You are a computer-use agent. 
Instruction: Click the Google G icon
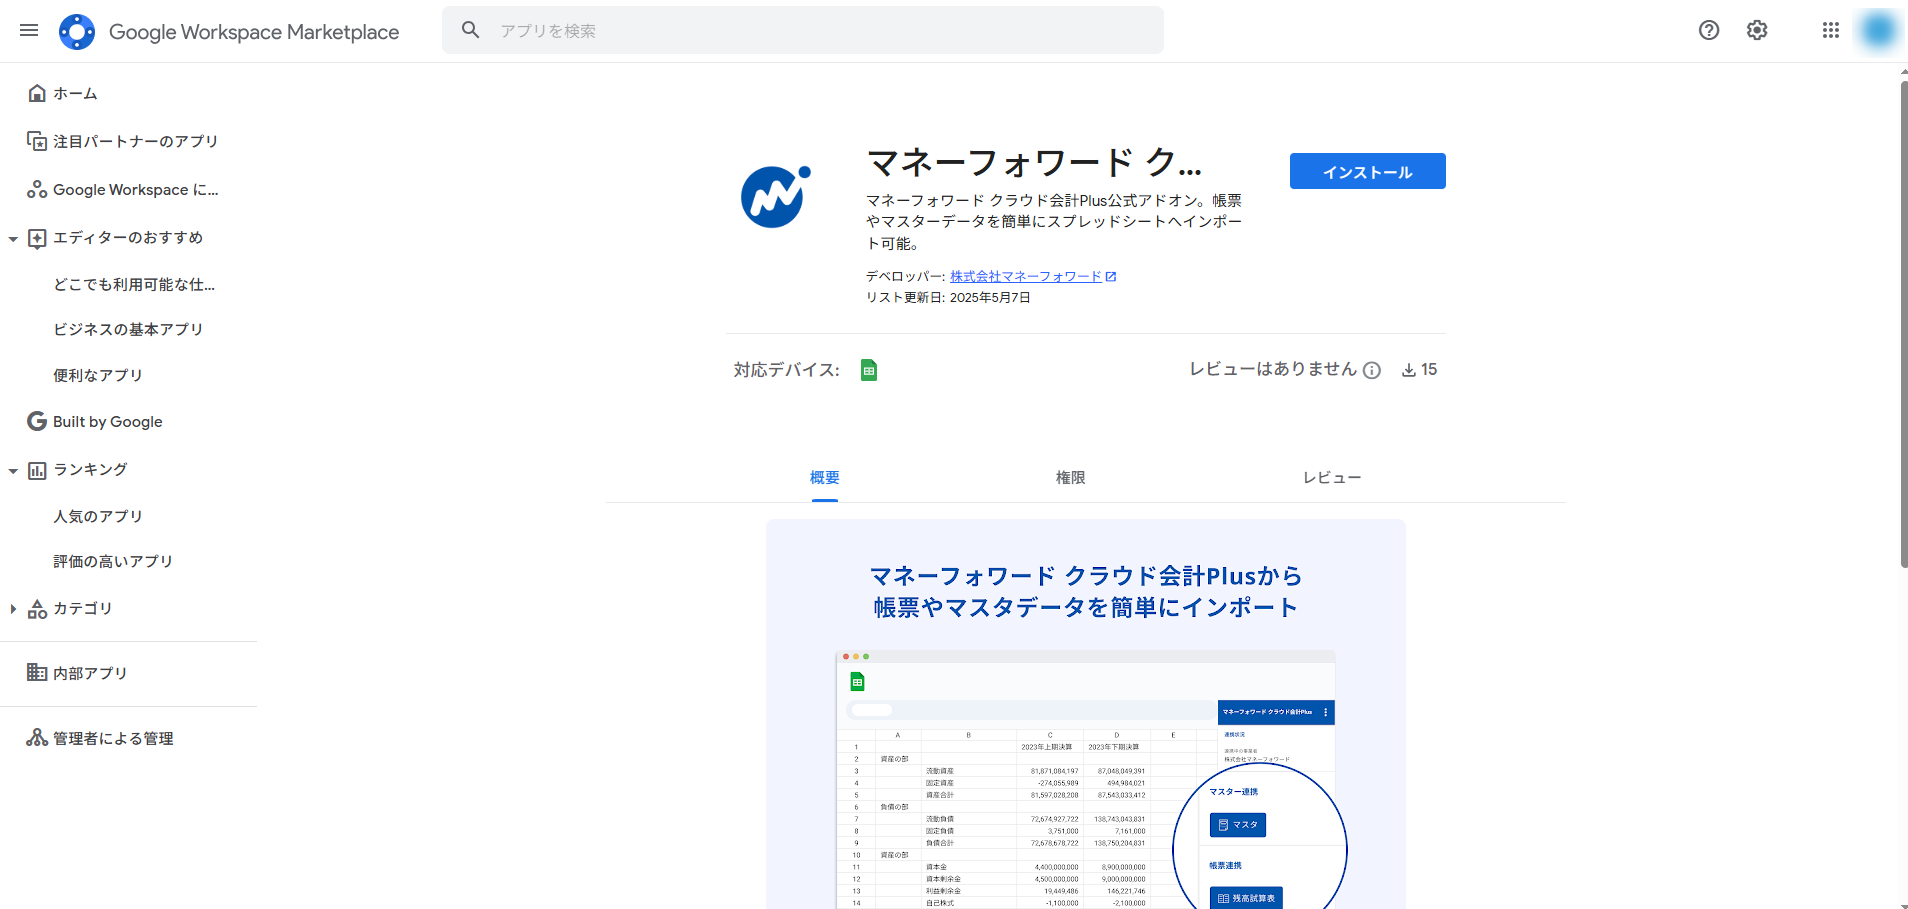click(x=37, y=421)
